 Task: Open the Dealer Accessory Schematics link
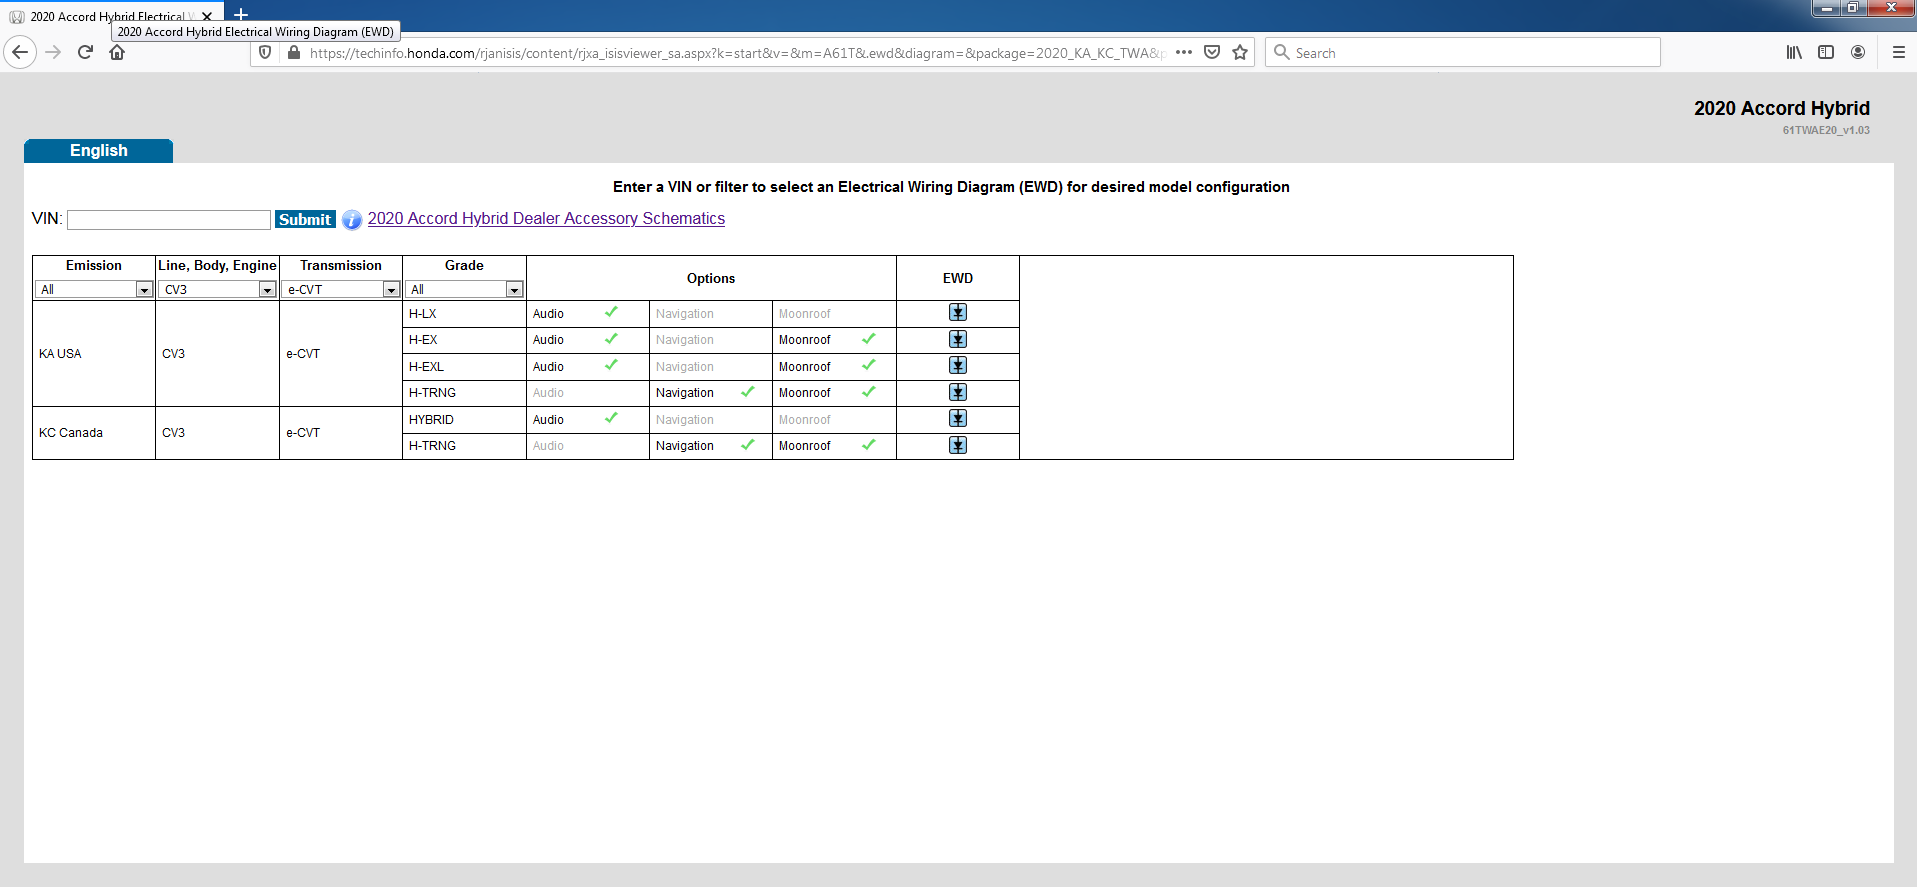546,219
